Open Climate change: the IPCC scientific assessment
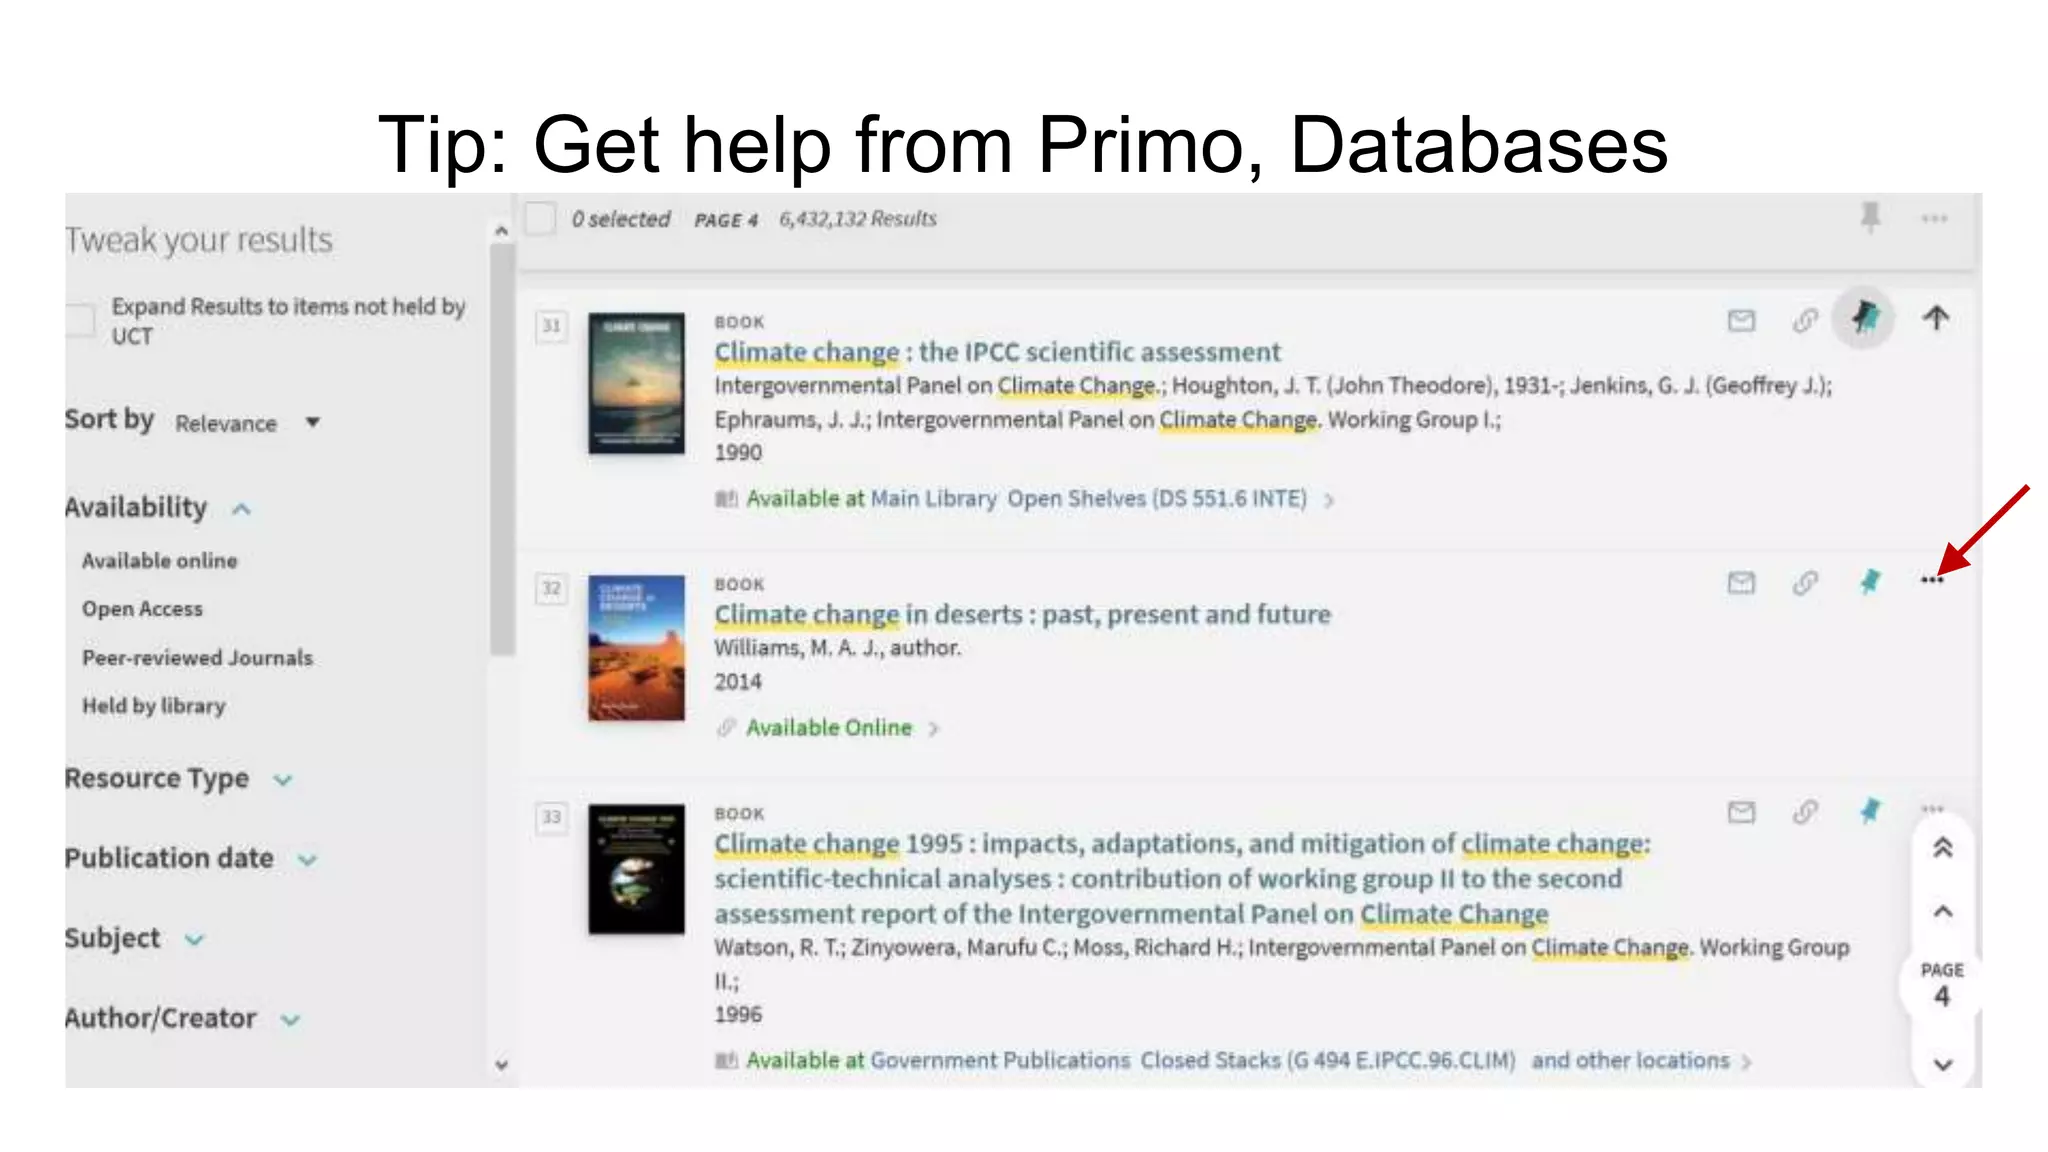Image resolution: width=2048 pixels, height=1152 pixels. pyautogui.click(x=997, y=352)
